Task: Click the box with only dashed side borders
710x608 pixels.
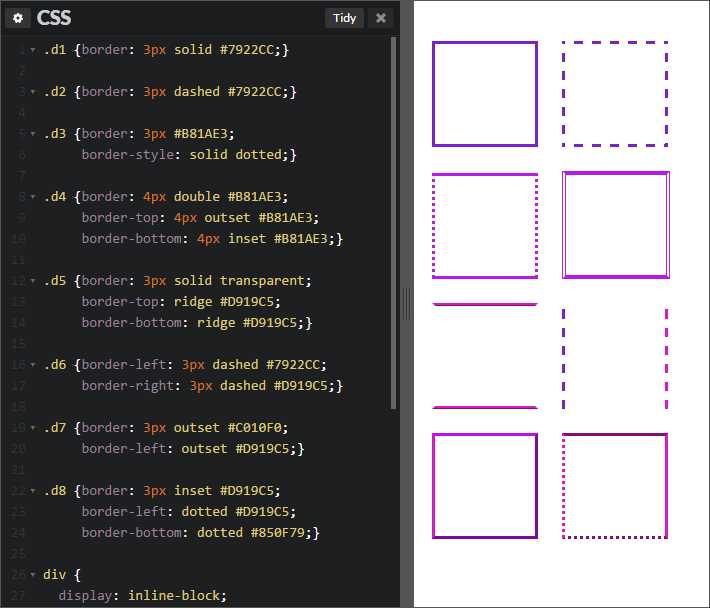Action: pyautogui.click(x=615, y=358)
